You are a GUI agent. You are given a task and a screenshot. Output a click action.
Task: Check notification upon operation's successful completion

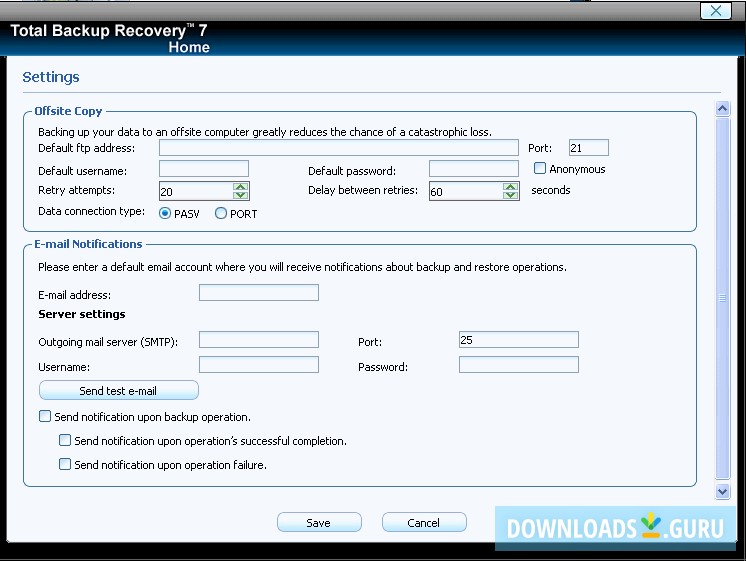pyautogui.click(x=65, y=440)
